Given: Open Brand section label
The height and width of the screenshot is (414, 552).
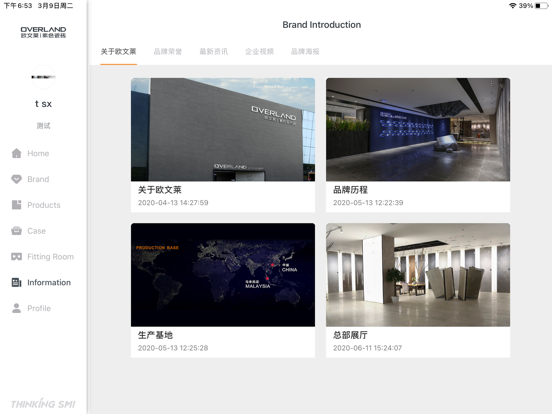Looking at the screenshot, I should point(38,179).
